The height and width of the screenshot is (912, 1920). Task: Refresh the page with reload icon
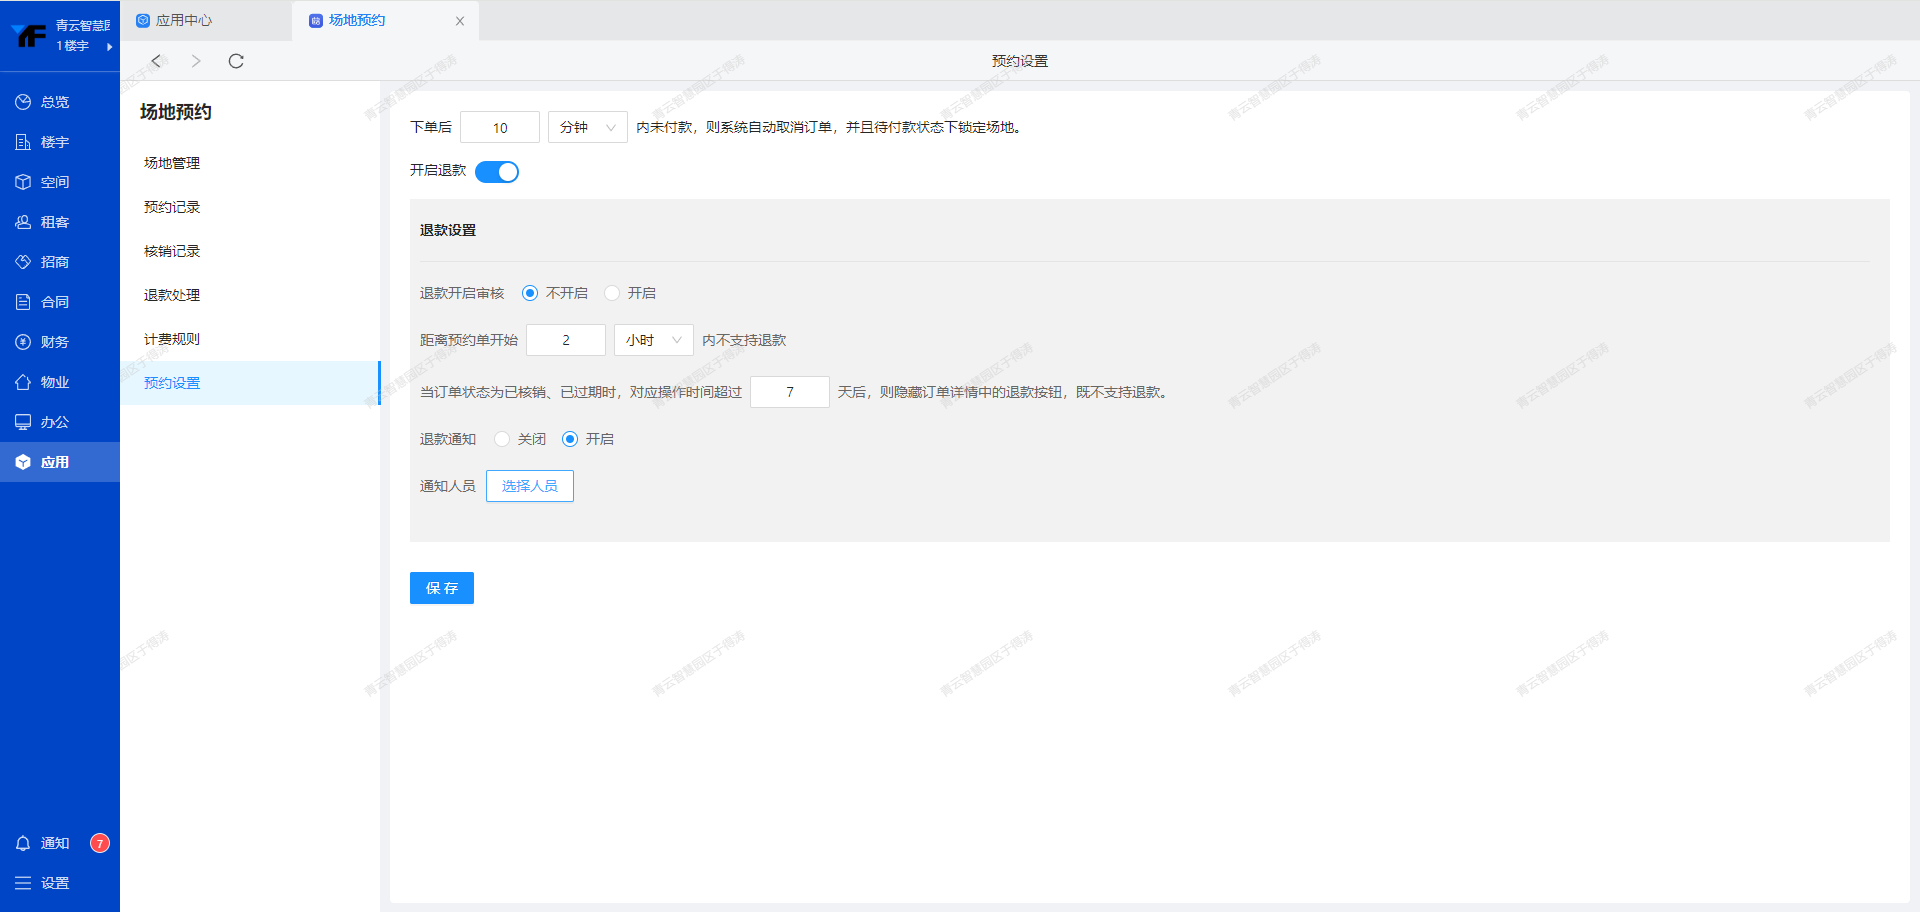236,61
